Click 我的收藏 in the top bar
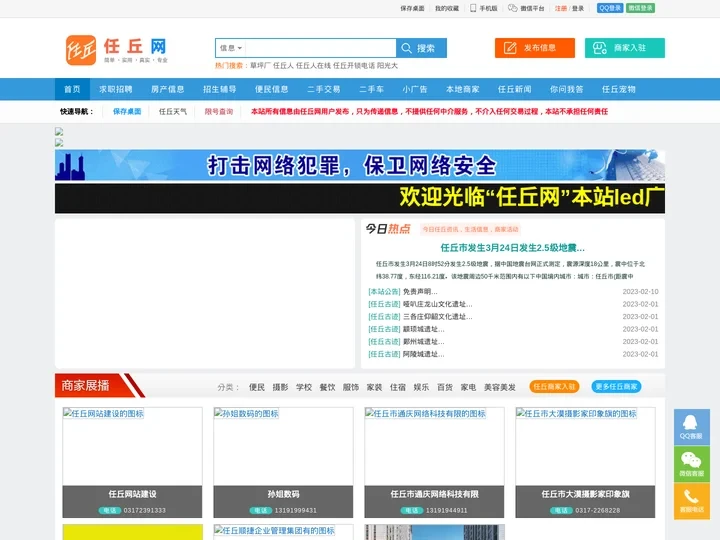 click(x=447, y=8)
